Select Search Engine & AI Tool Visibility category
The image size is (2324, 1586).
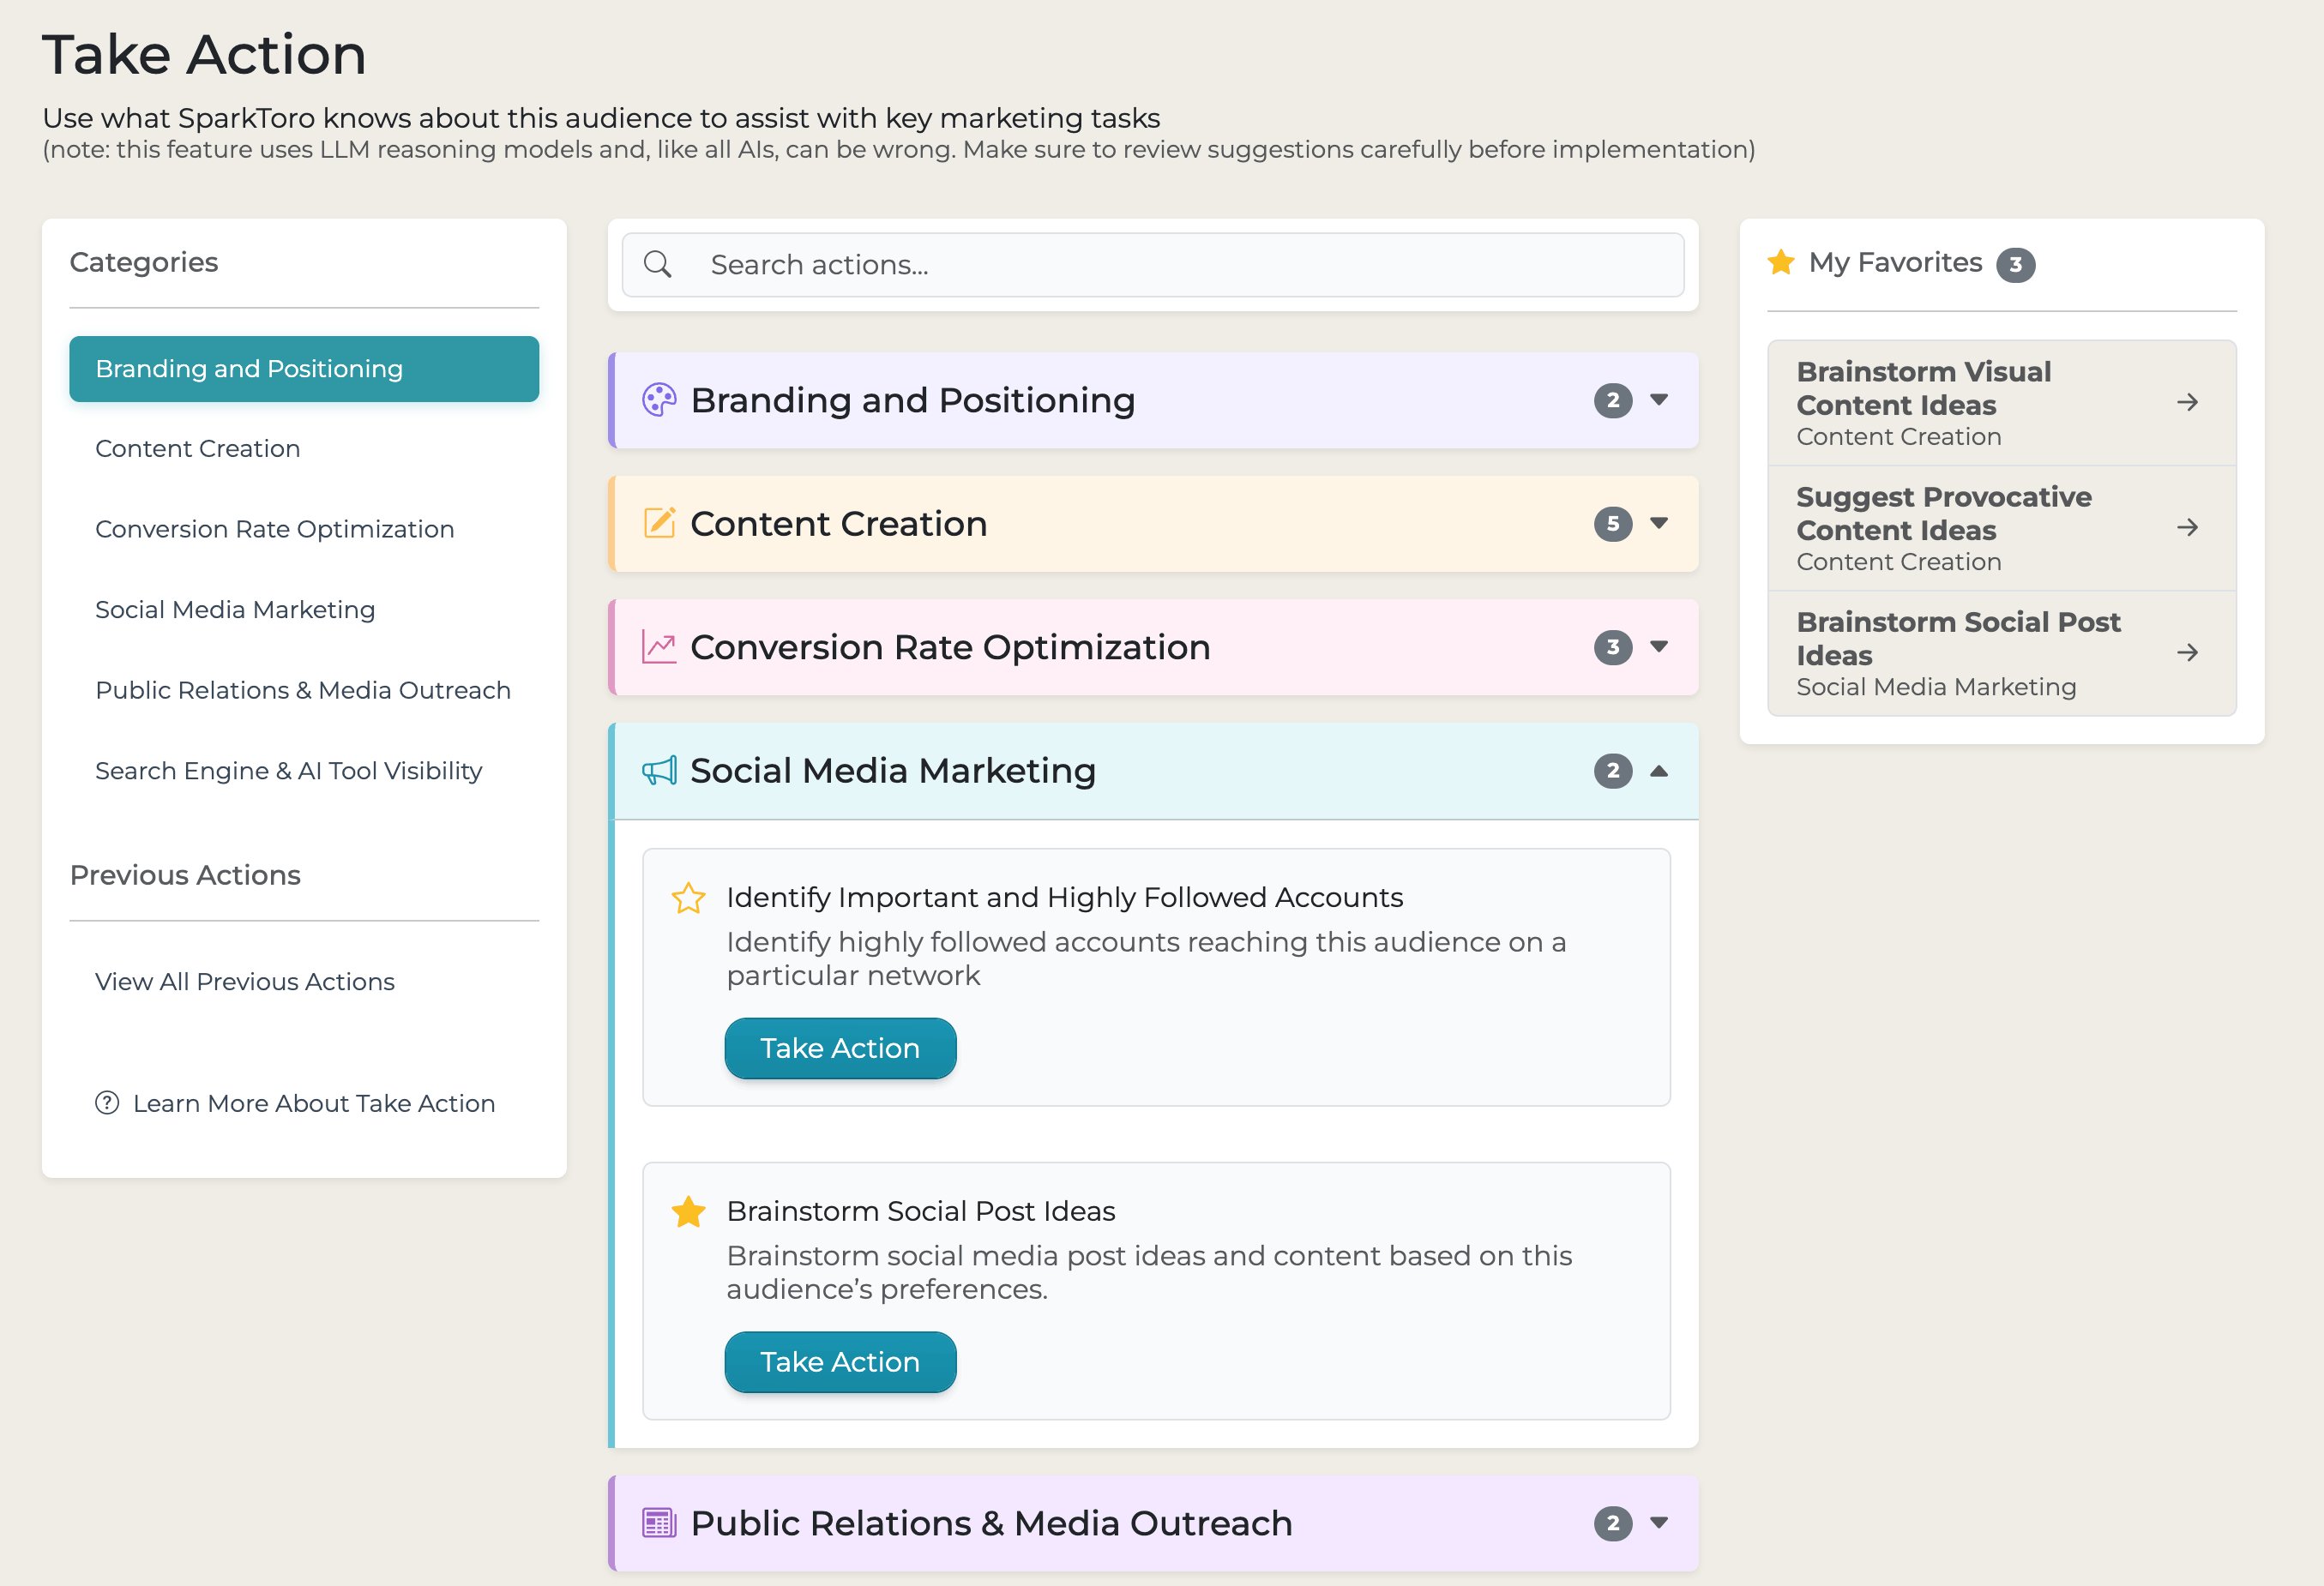(288, 771)
